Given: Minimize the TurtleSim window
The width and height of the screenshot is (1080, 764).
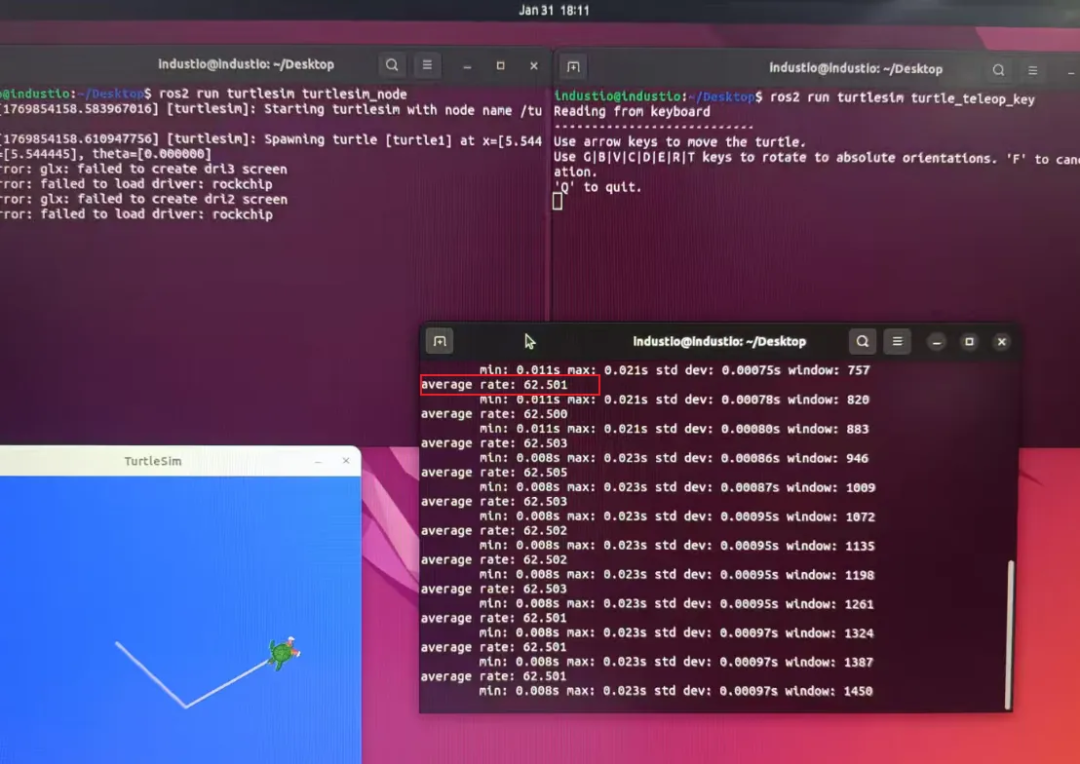Looking at the screenshot, I should [x=318, y=462].
